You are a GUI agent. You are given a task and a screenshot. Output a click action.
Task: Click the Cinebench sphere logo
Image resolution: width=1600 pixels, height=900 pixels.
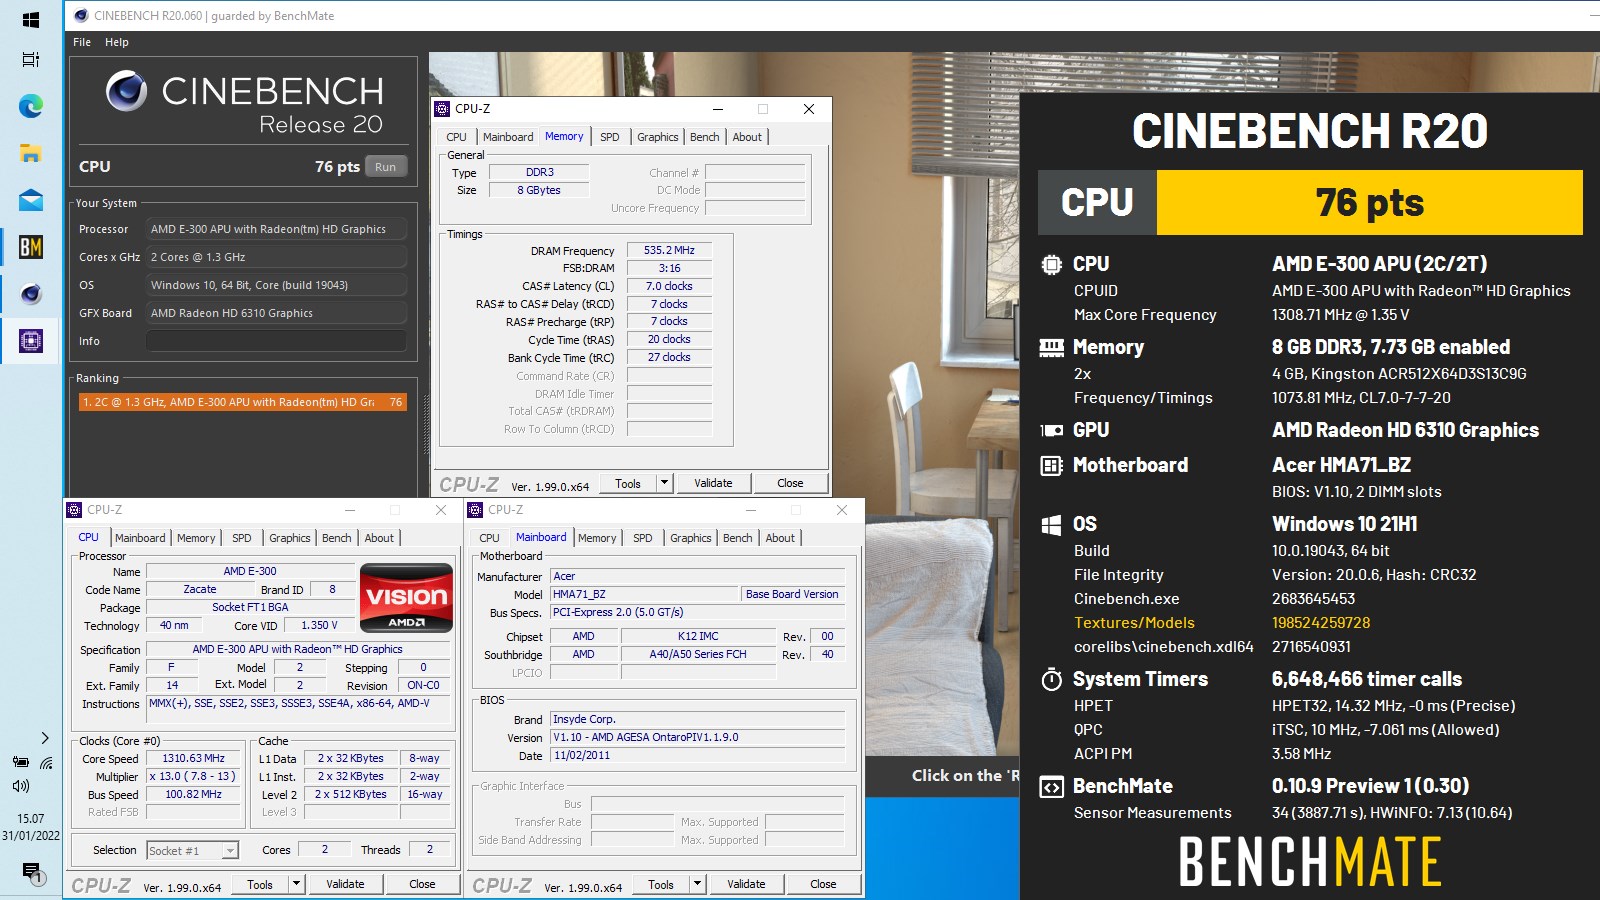(x=126, y=91)
